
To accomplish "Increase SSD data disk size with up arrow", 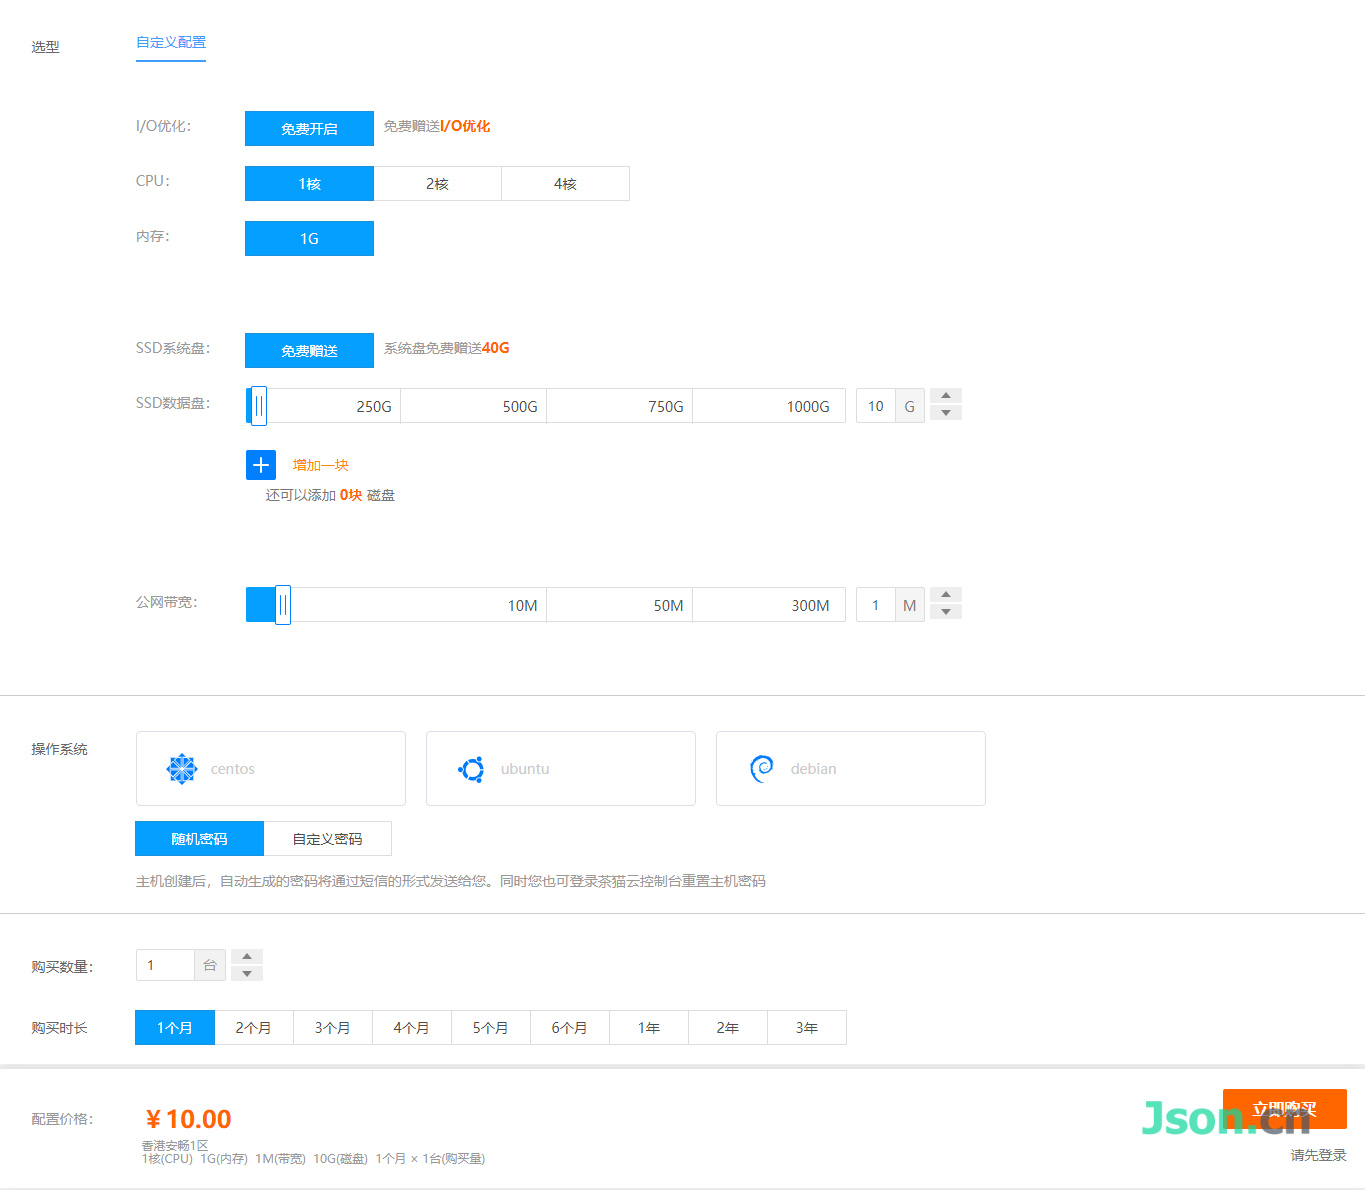I will [946, 396].
